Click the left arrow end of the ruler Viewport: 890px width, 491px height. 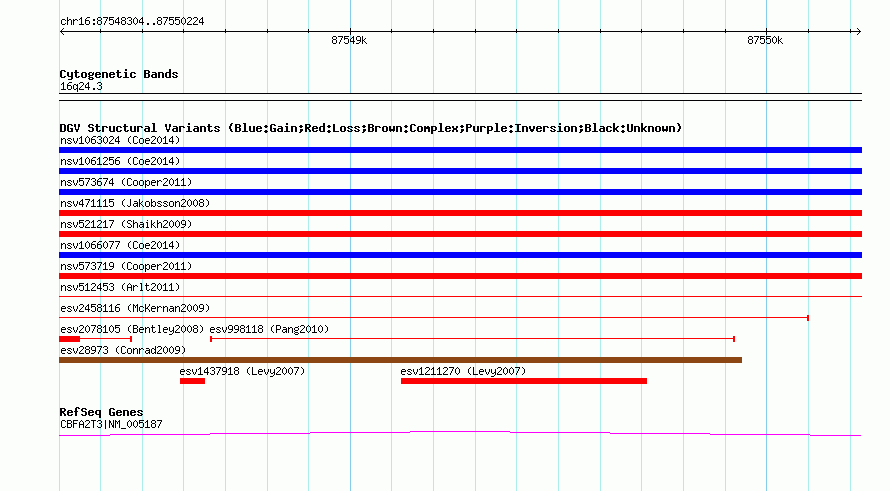[x=62, y=31]
